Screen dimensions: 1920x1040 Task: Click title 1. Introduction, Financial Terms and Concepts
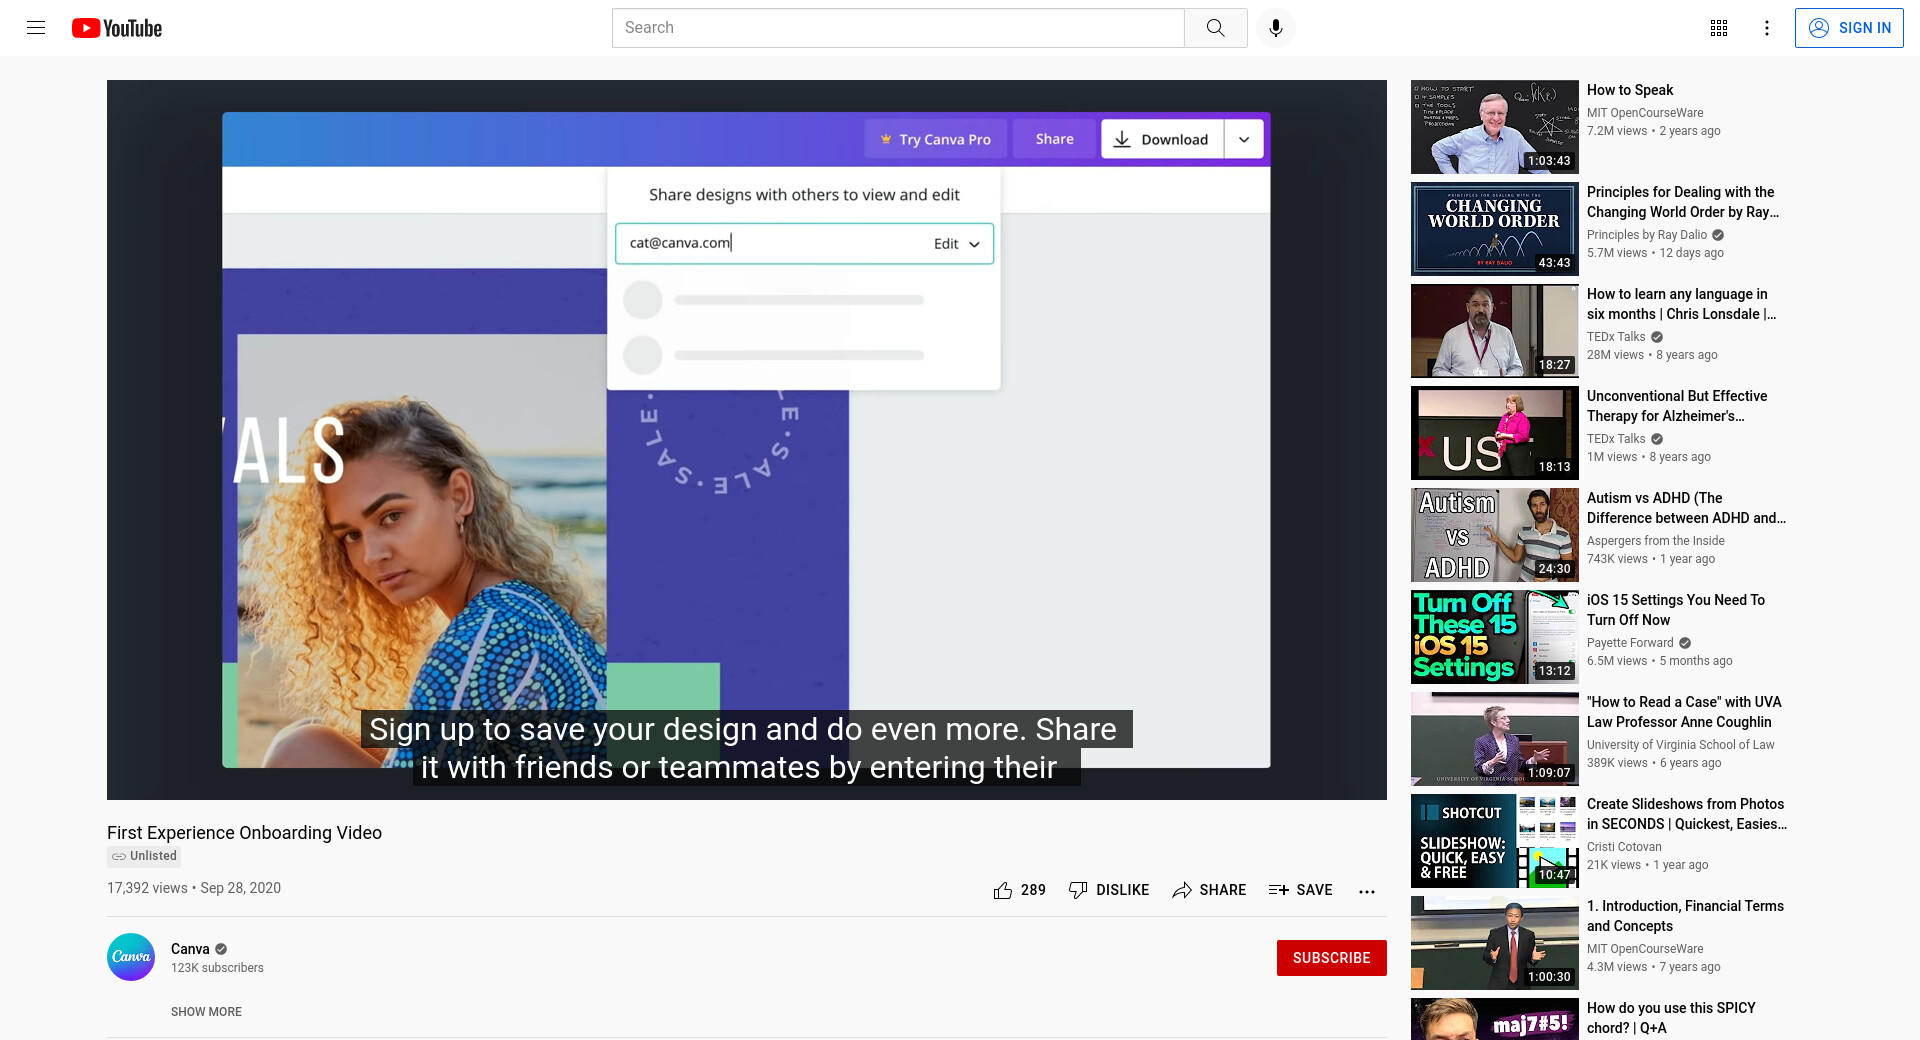coord(1685,916)
